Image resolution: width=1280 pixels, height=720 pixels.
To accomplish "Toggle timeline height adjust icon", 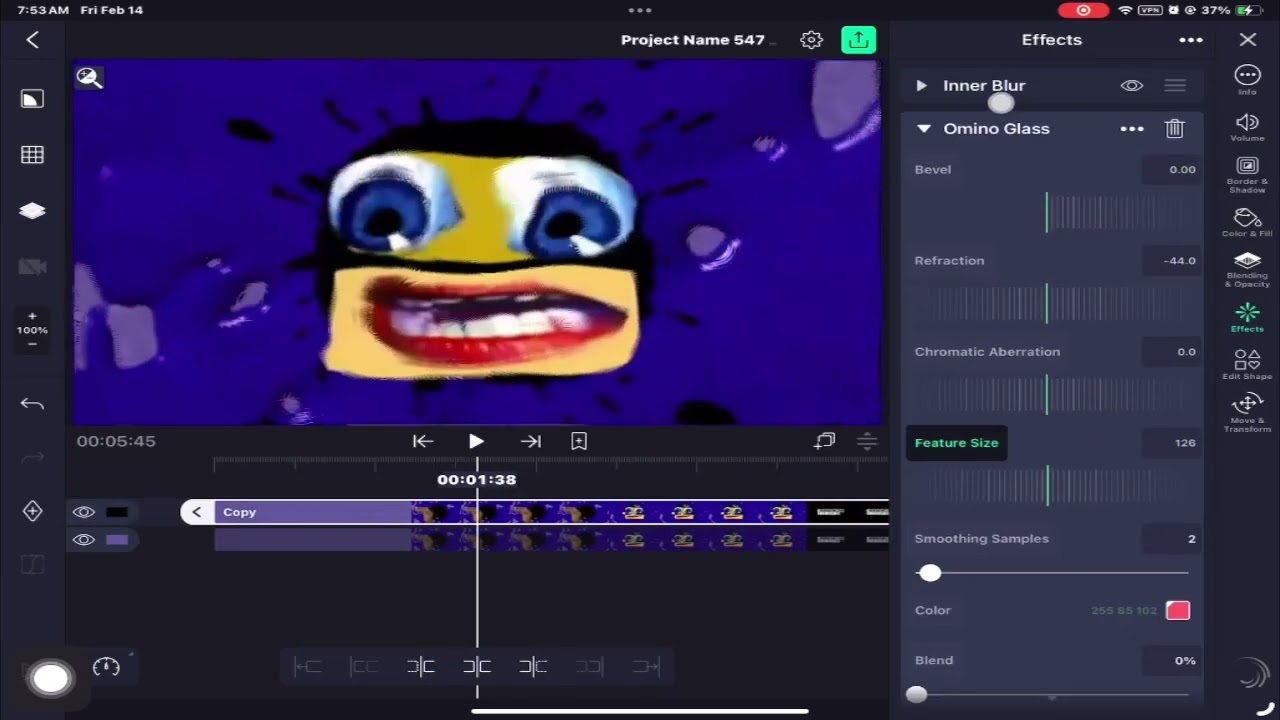I will point(867,441).
